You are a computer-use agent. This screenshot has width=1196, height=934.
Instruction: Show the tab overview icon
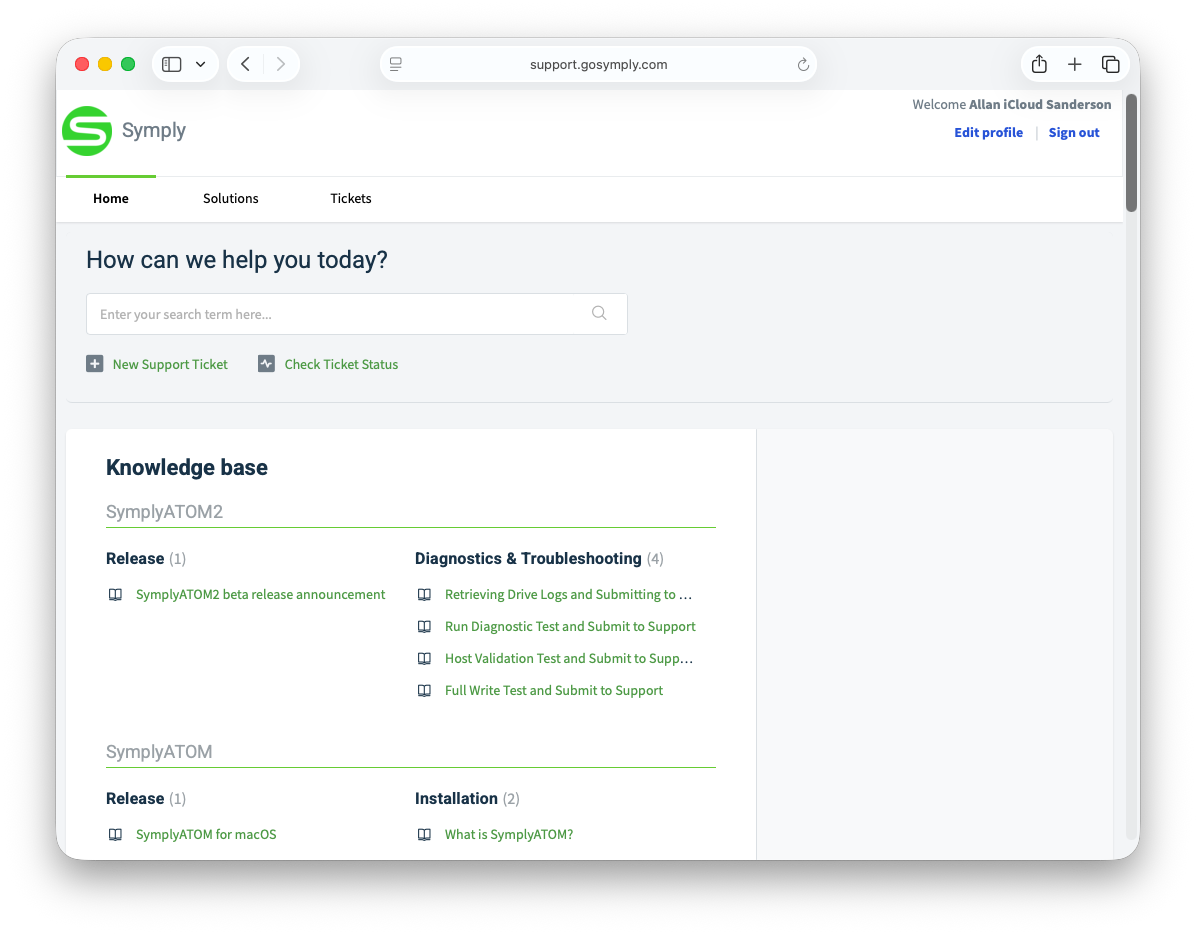[x=1111, y=64]
